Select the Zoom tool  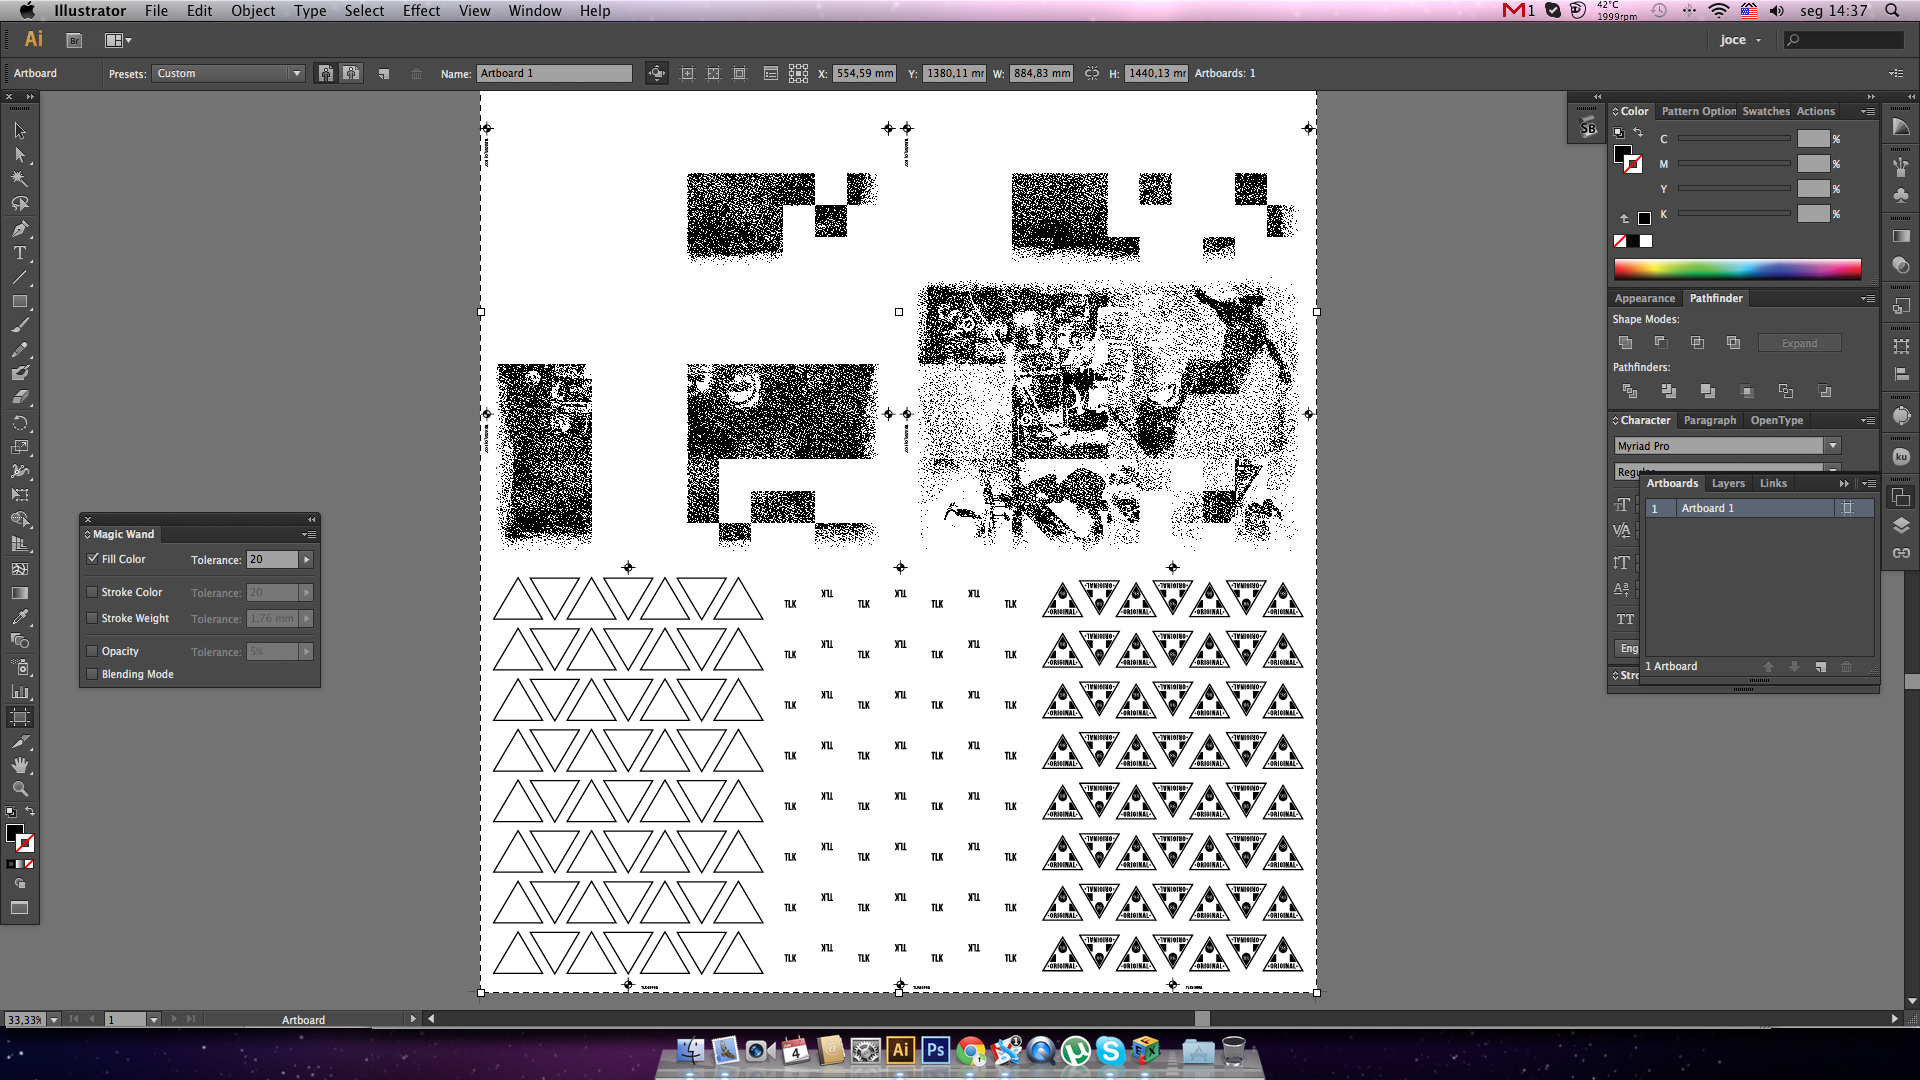[x=19, y=789]
